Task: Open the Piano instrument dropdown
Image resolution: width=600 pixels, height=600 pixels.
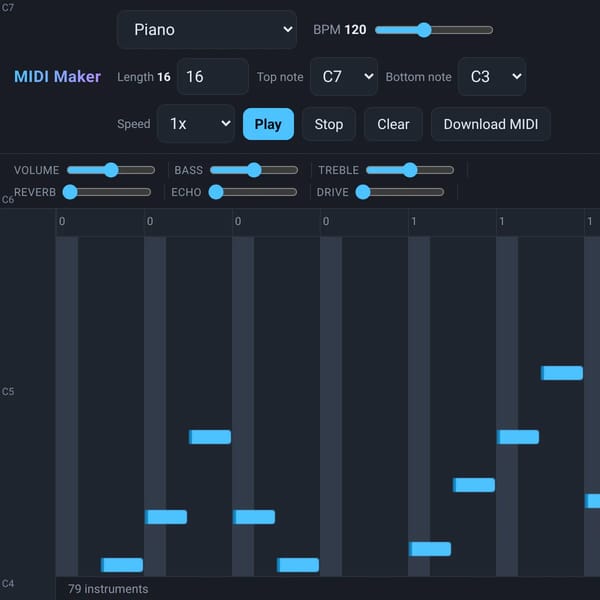Action: point(207,29)
